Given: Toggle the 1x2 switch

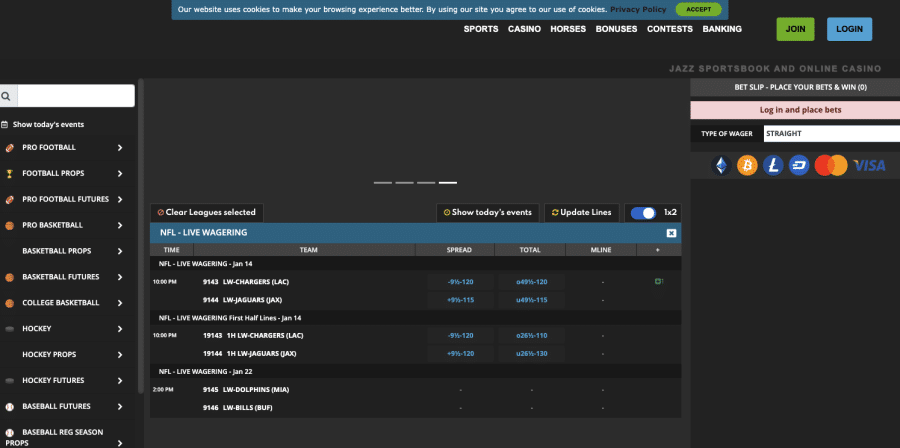Looking at the screenshot, I should pyautogui.click(x=643, y=213).
